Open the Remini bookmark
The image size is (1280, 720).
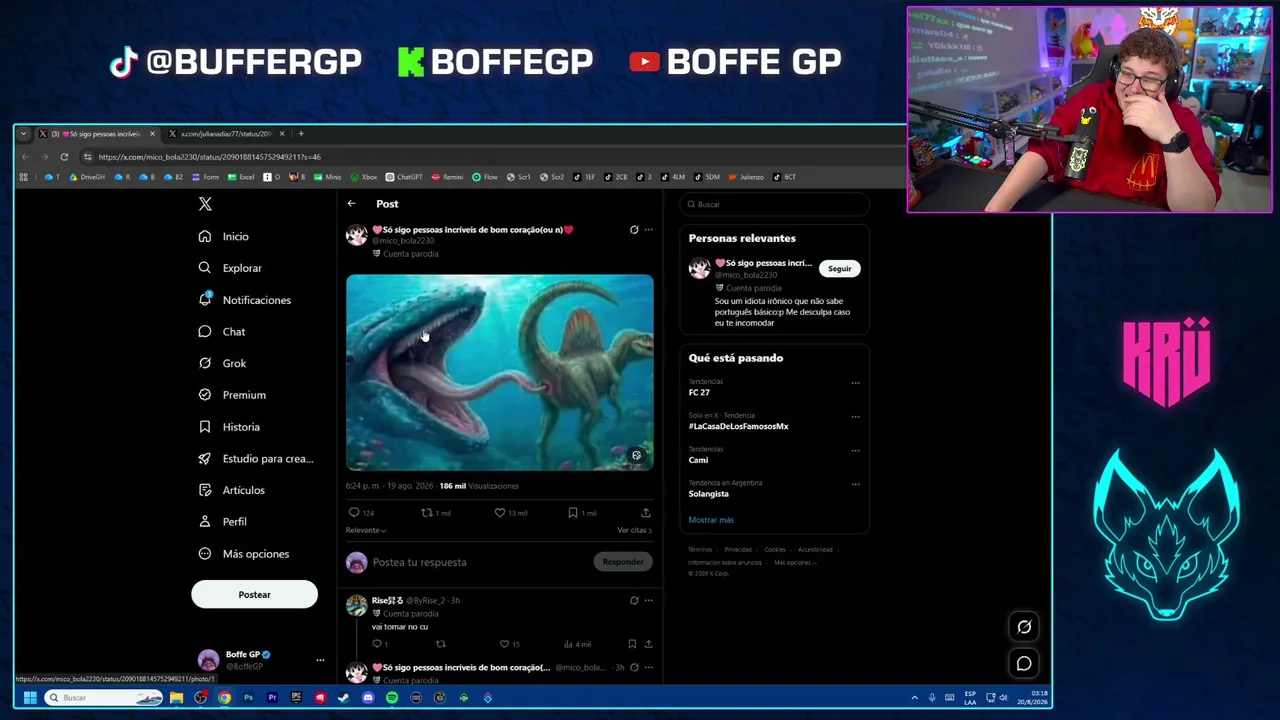pos(447,177)
